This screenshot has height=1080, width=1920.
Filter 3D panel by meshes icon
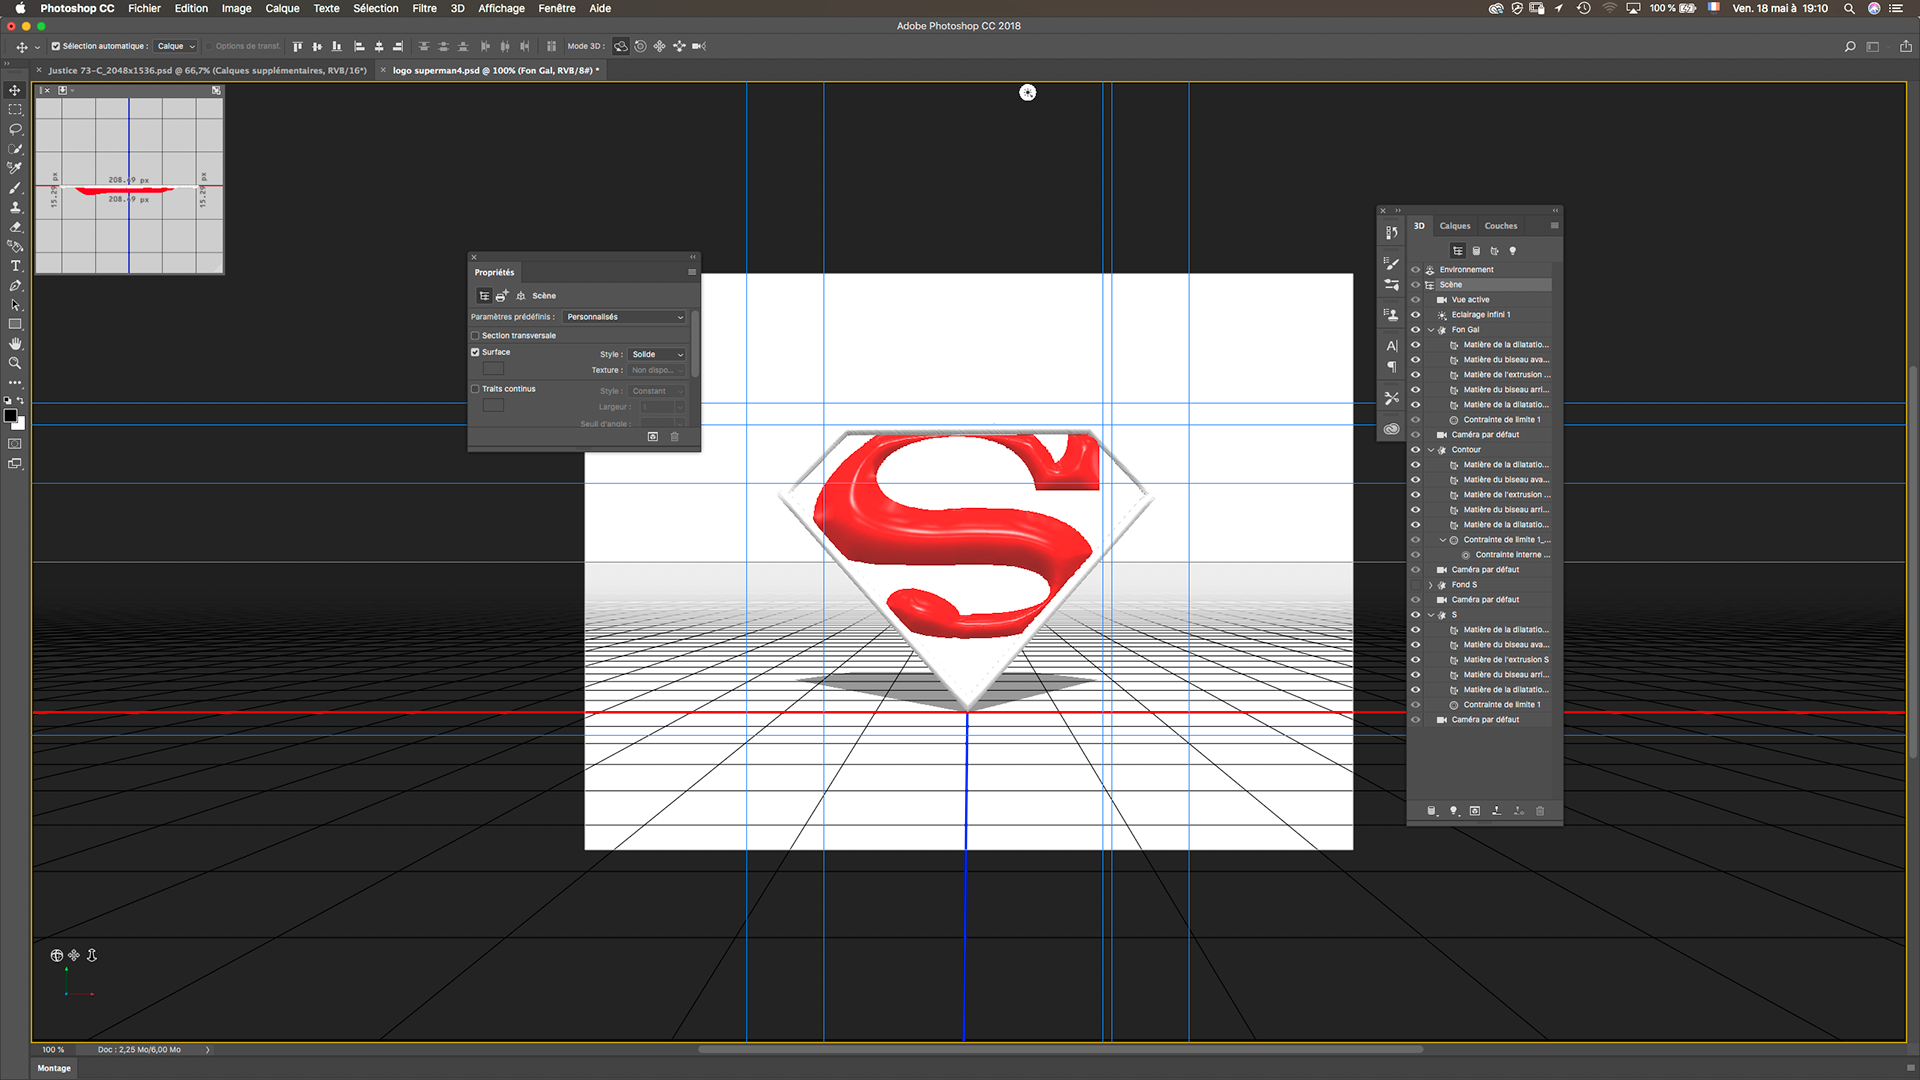(1476, 251)
